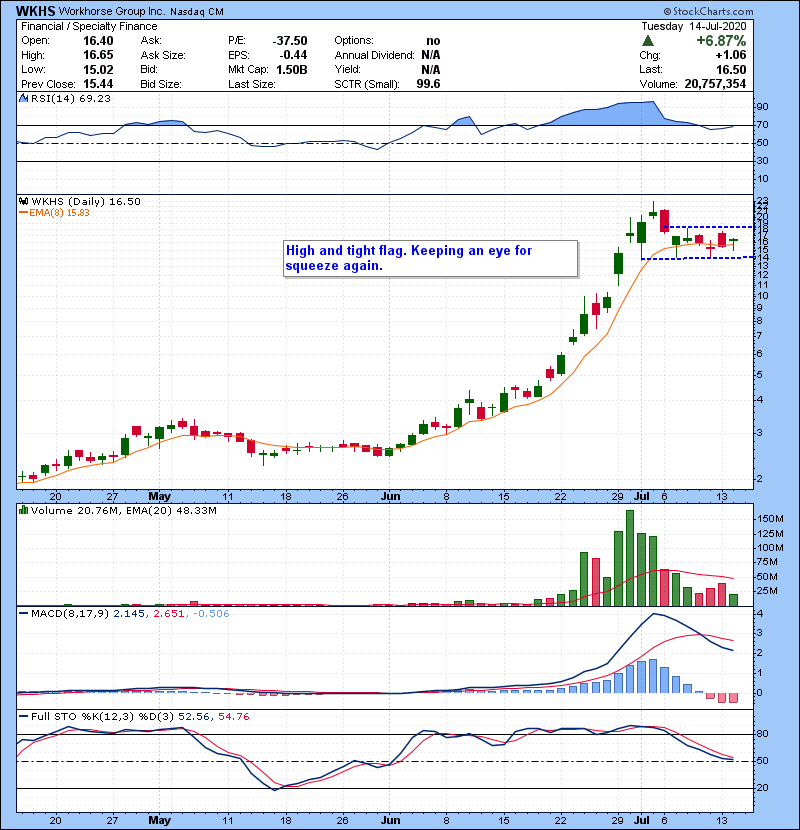Viewport: 800px width, 830px height.
Task: Click the Open value 16.40
Action: click(98, 41)
